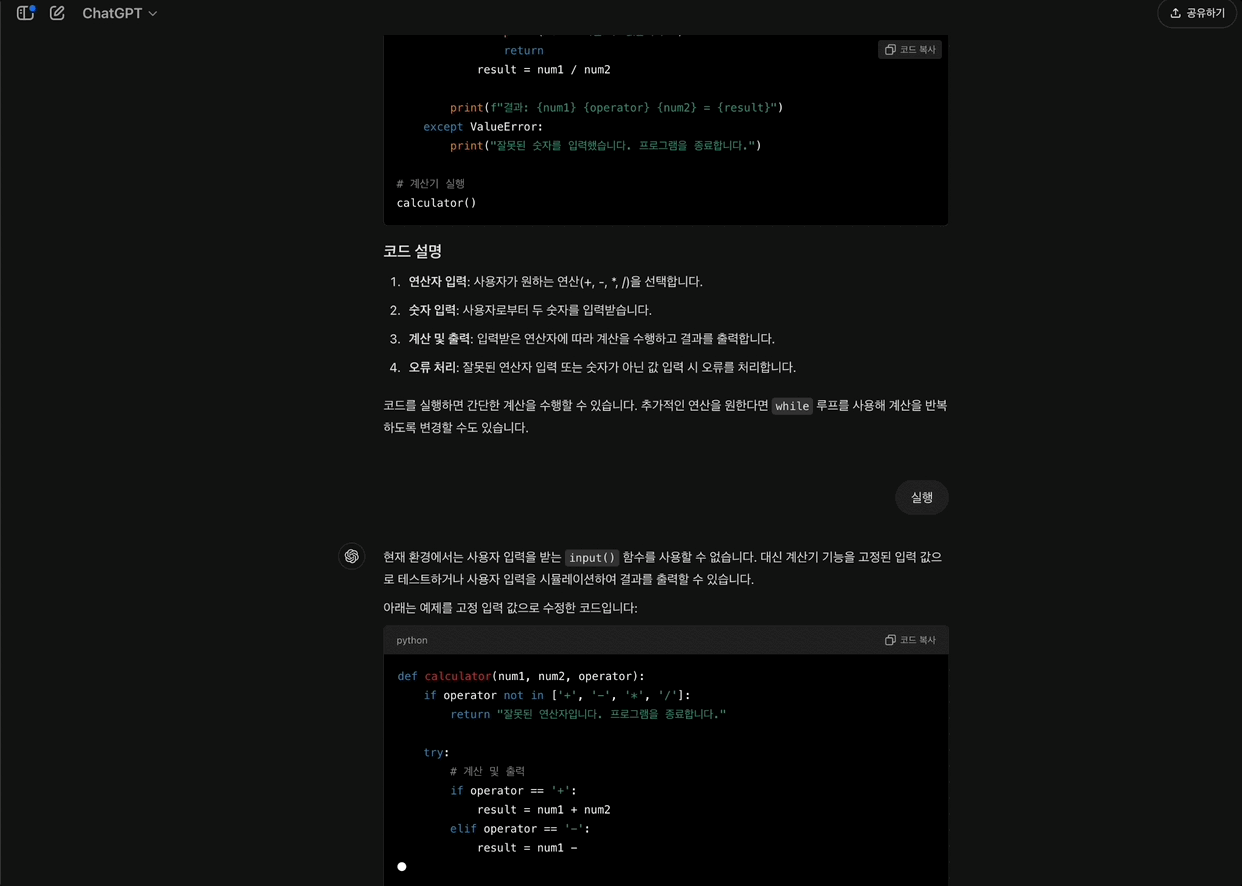
Task: Select the 실행 user message bubble
Action: 921,497
